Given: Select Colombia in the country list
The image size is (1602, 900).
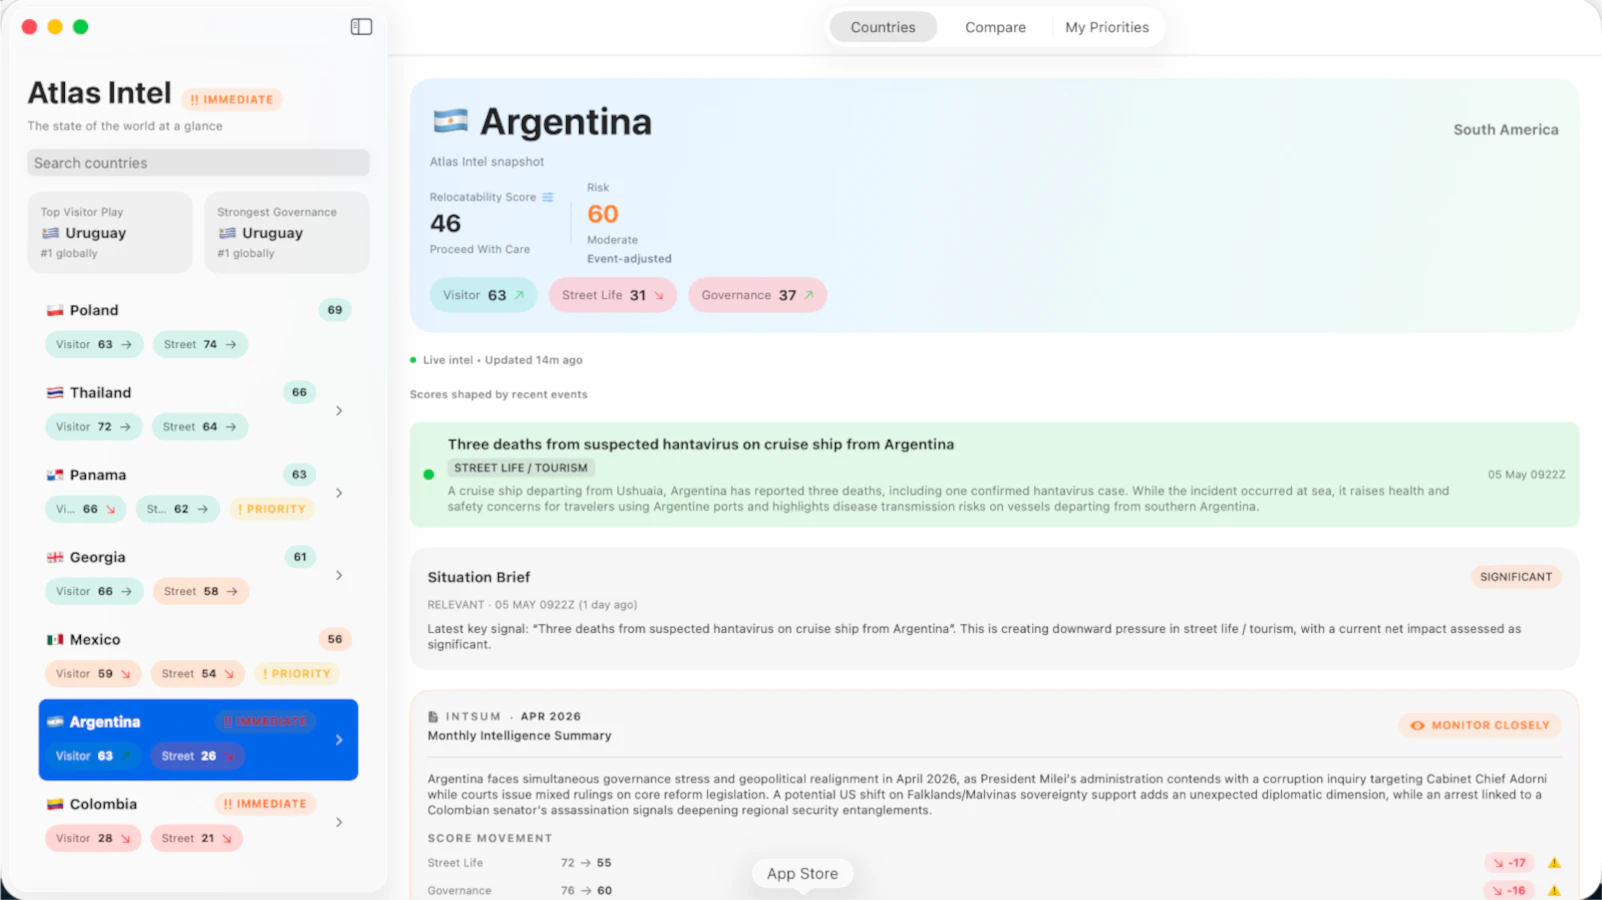Looking at the screenshot, I should pyautogui.click(x=198, y=821).
